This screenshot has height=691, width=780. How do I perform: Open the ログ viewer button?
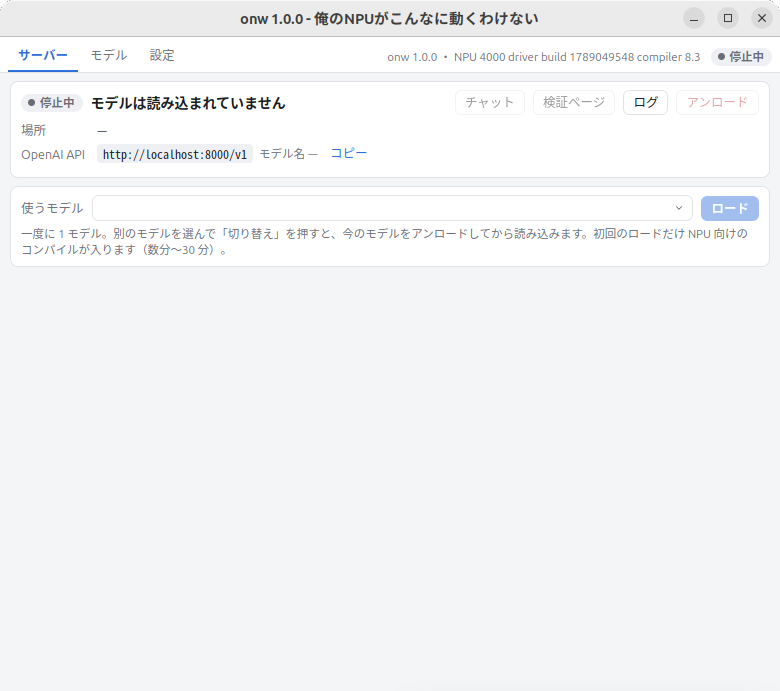(x=645, y=102)
